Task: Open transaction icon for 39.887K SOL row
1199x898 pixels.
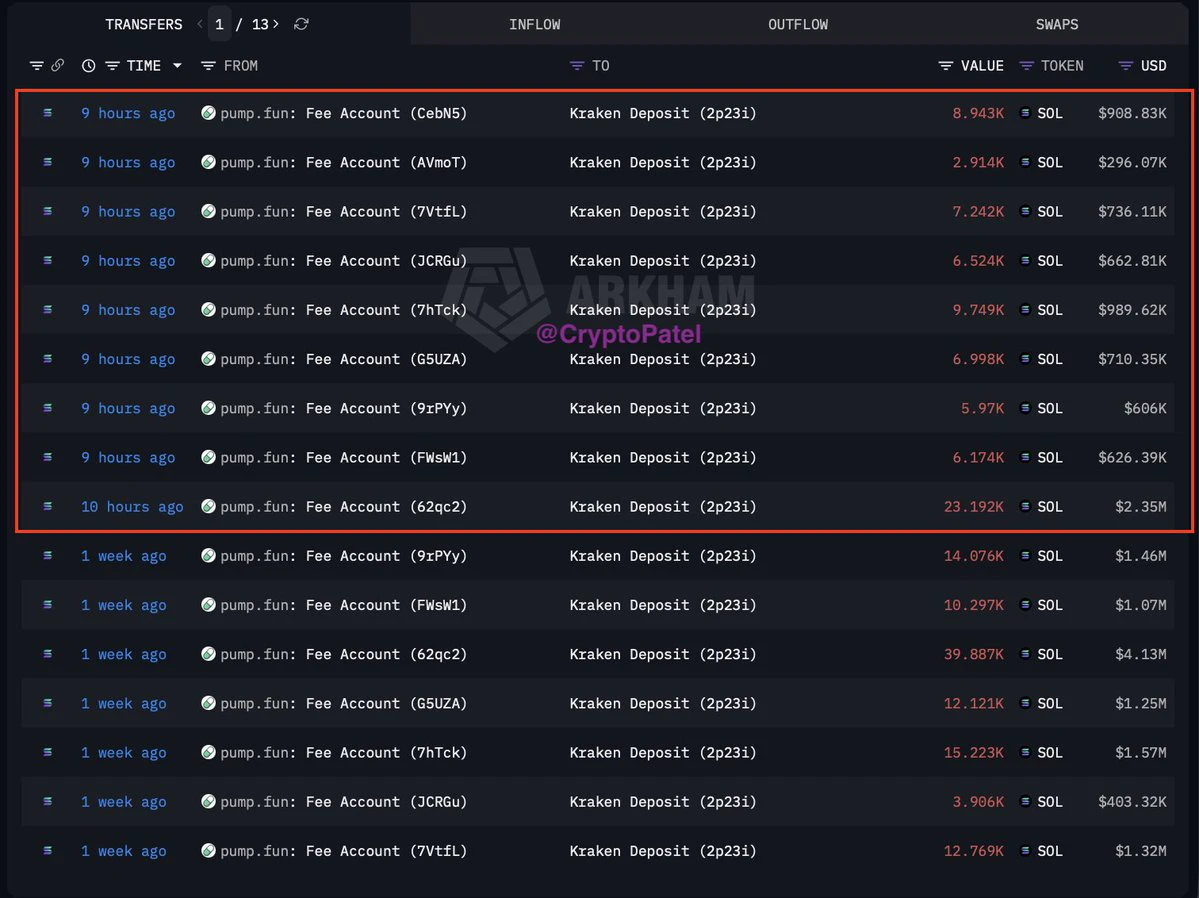Action: [x=47, y=654]
